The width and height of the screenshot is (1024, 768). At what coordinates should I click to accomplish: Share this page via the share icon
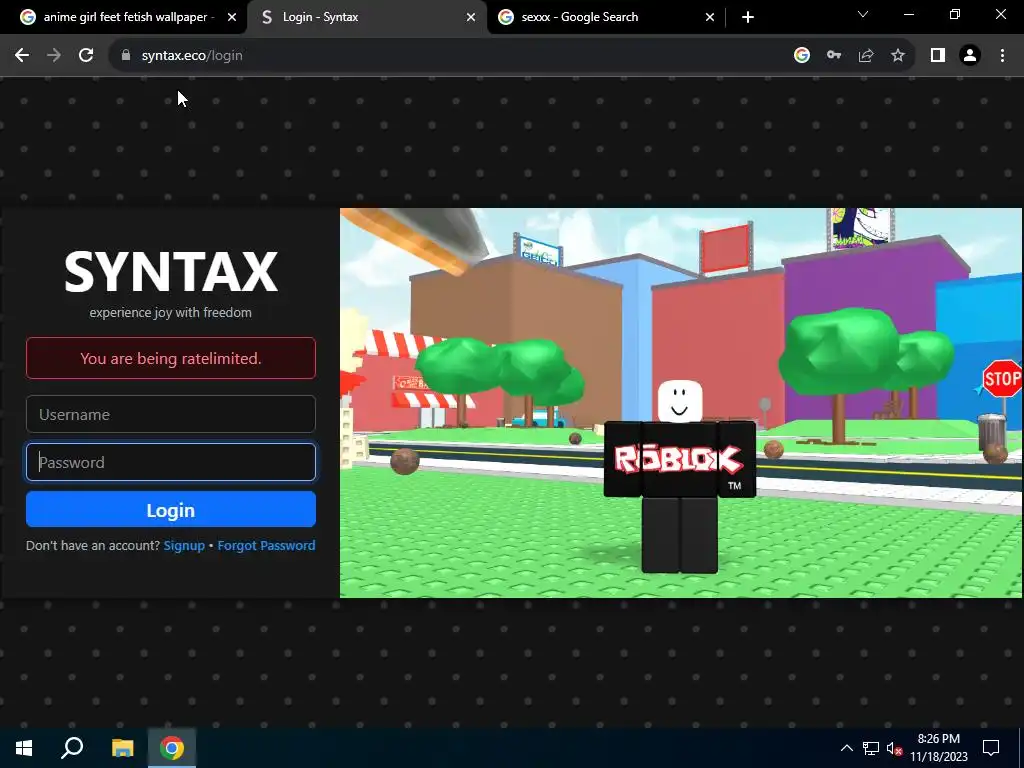click(x=866, y=56)
